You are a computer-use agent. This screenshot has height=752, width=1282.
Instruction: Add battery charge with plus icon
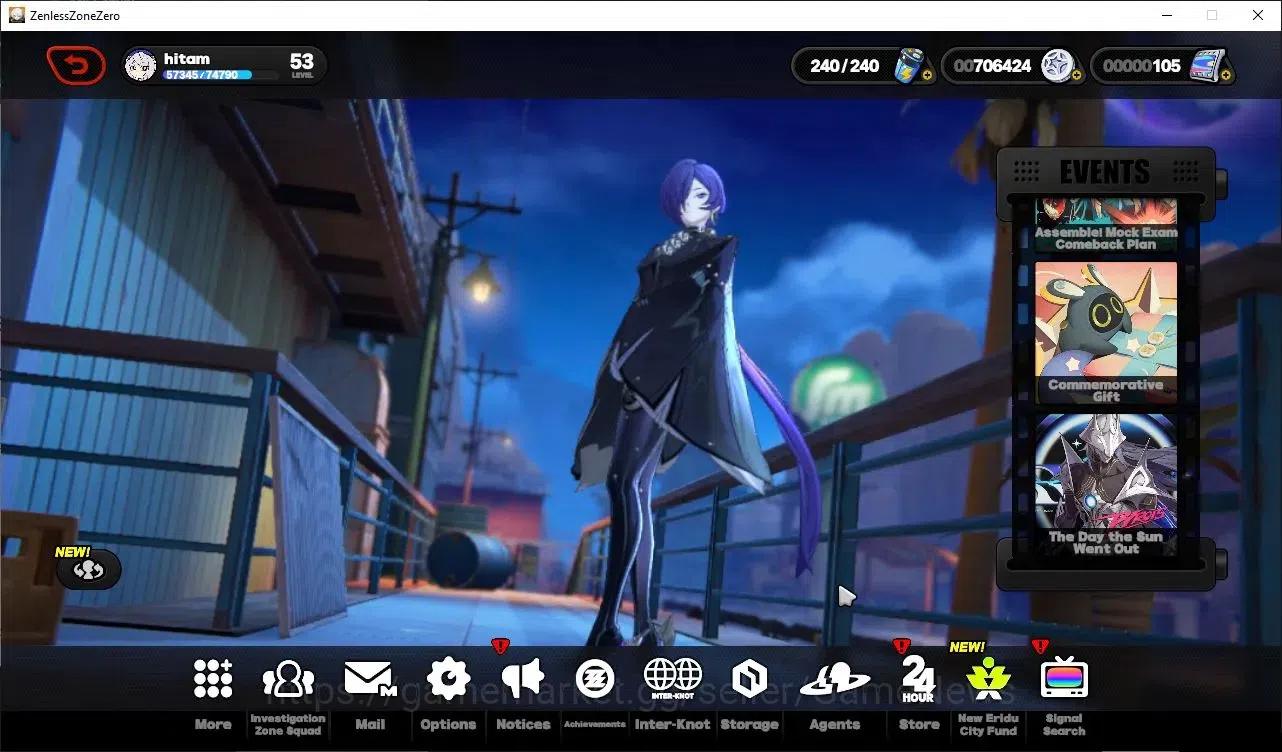(926, 75)
